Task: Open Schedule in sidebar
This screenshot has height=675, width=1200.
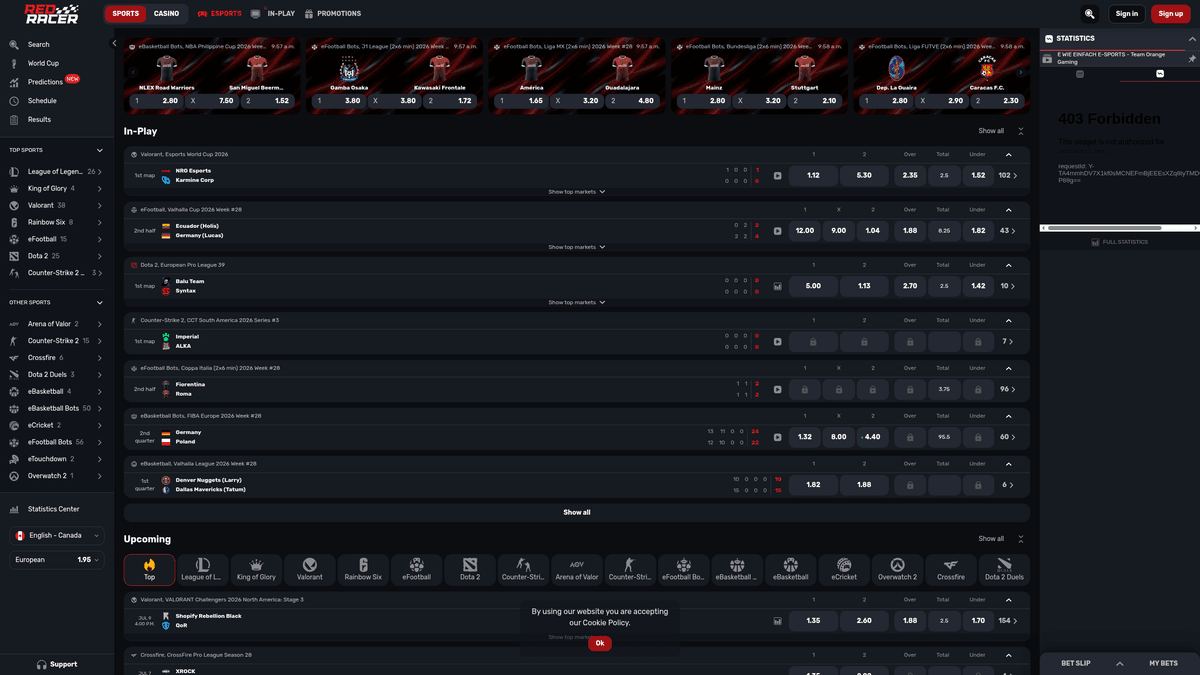Action: click(x=42, y=101)
